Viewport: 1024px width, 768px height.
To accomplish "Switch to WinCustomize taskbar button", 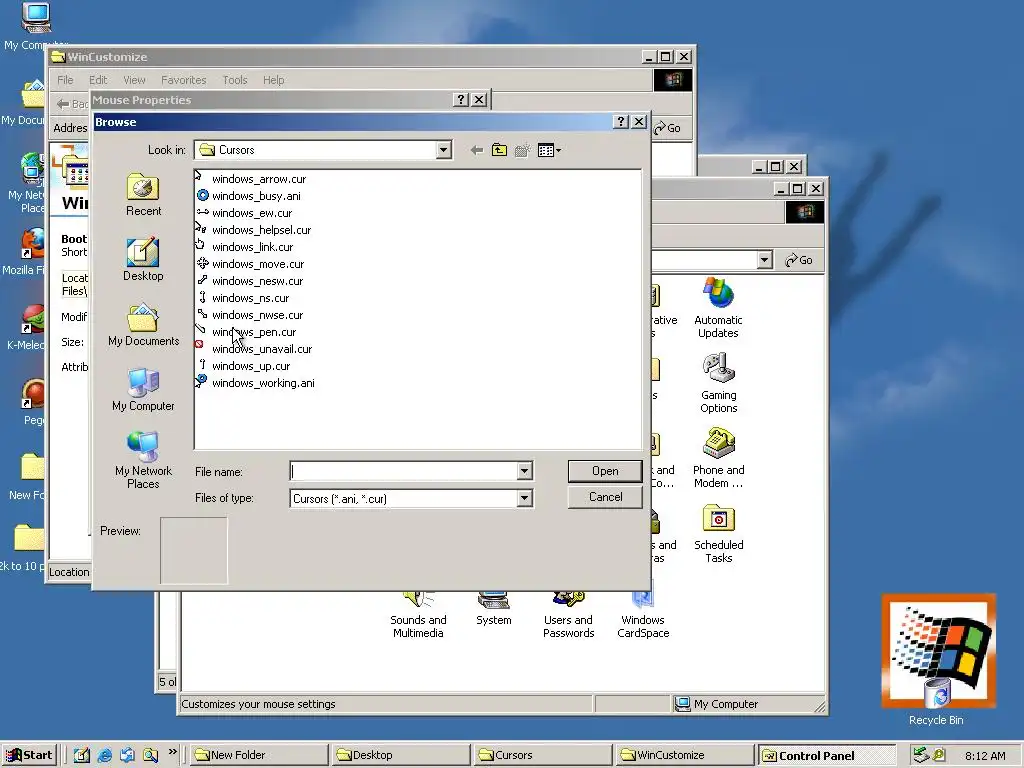I will [684, 755].
